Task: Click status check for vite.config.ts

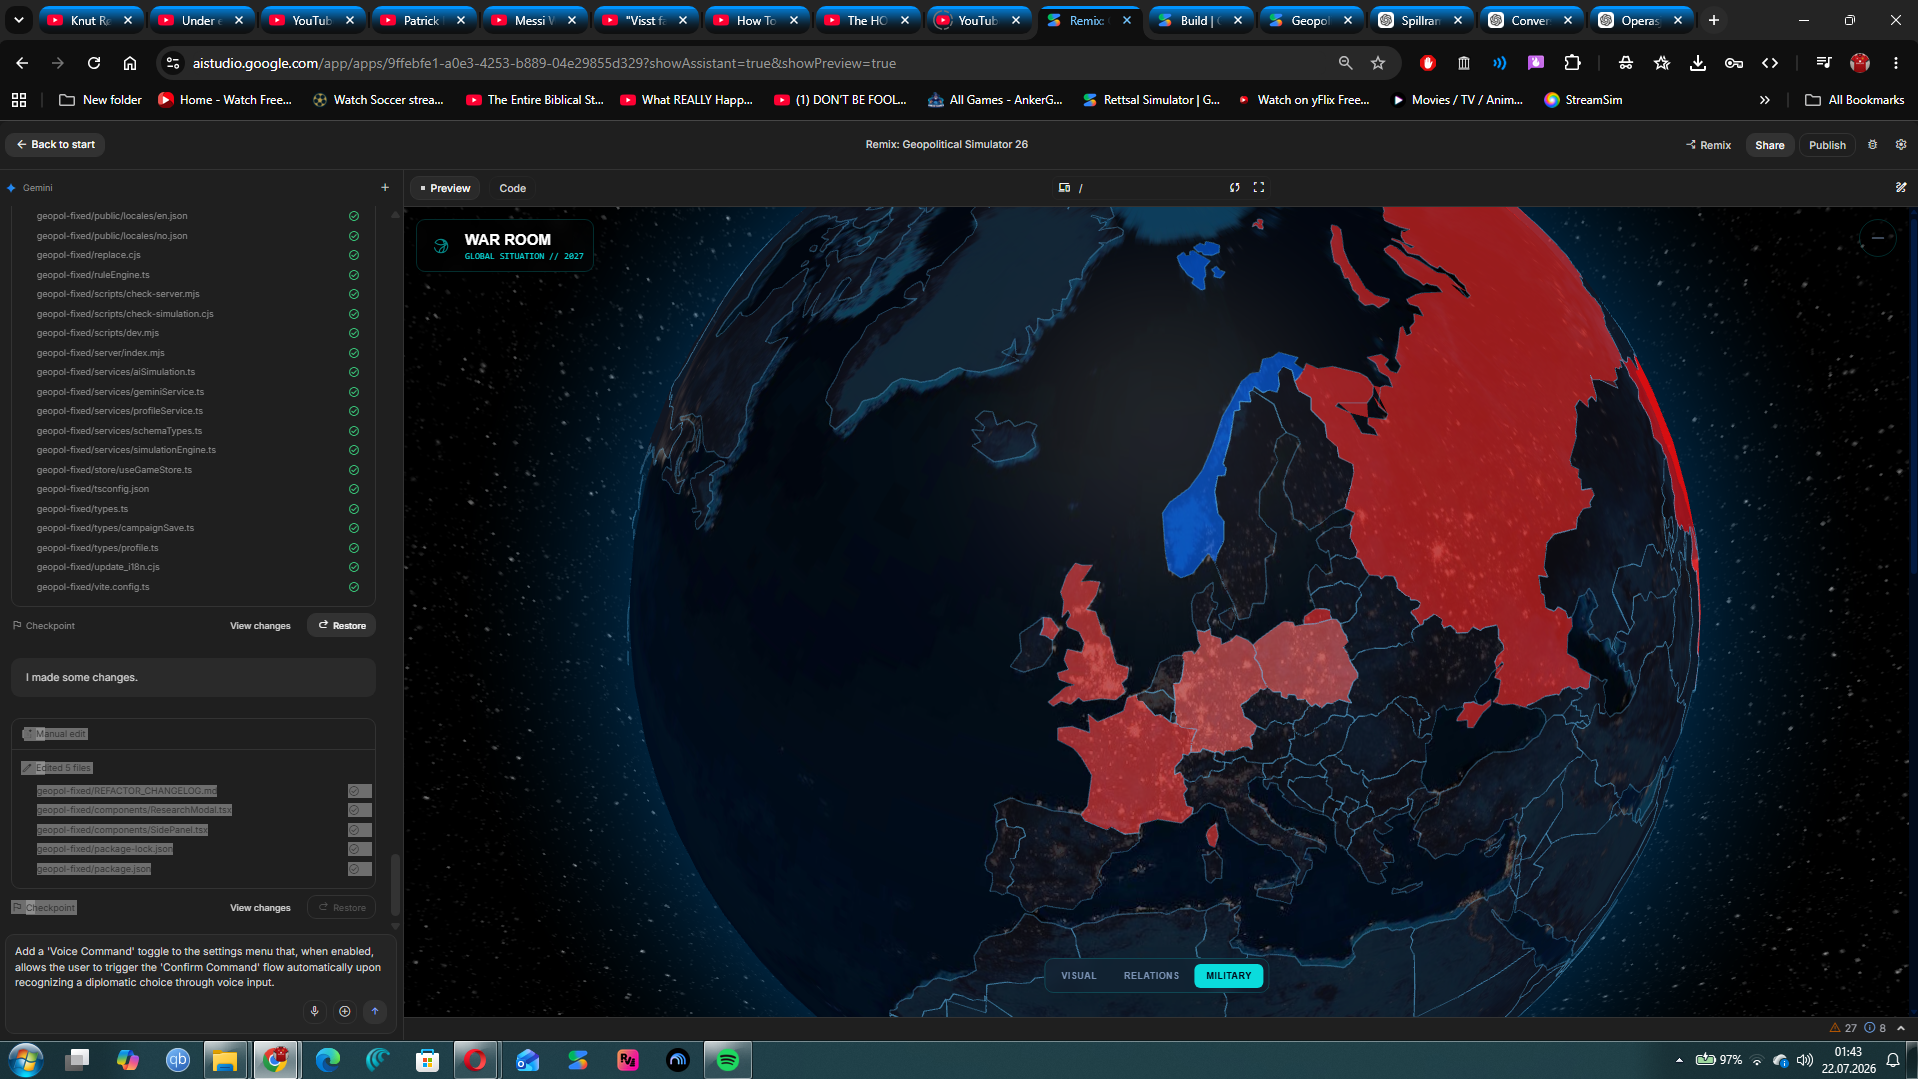Action: pos(354,587)
